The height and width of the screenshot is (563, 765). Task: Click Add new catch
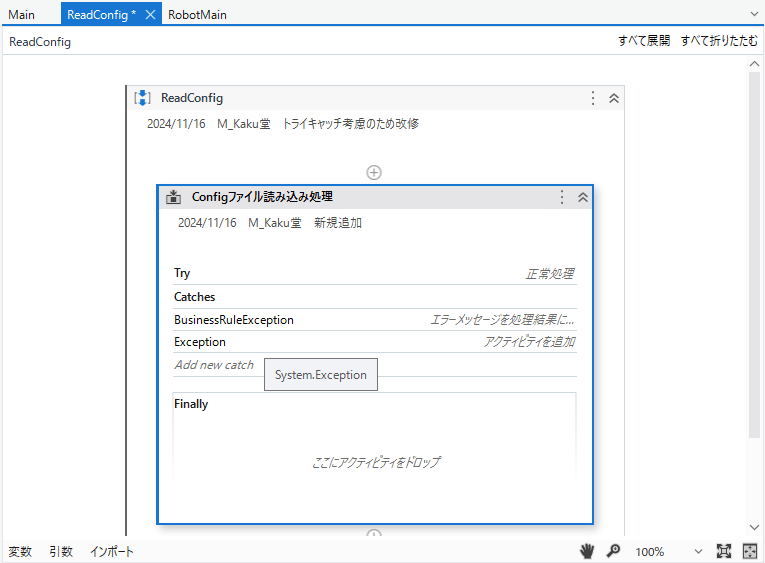click(x=214, y=365)
